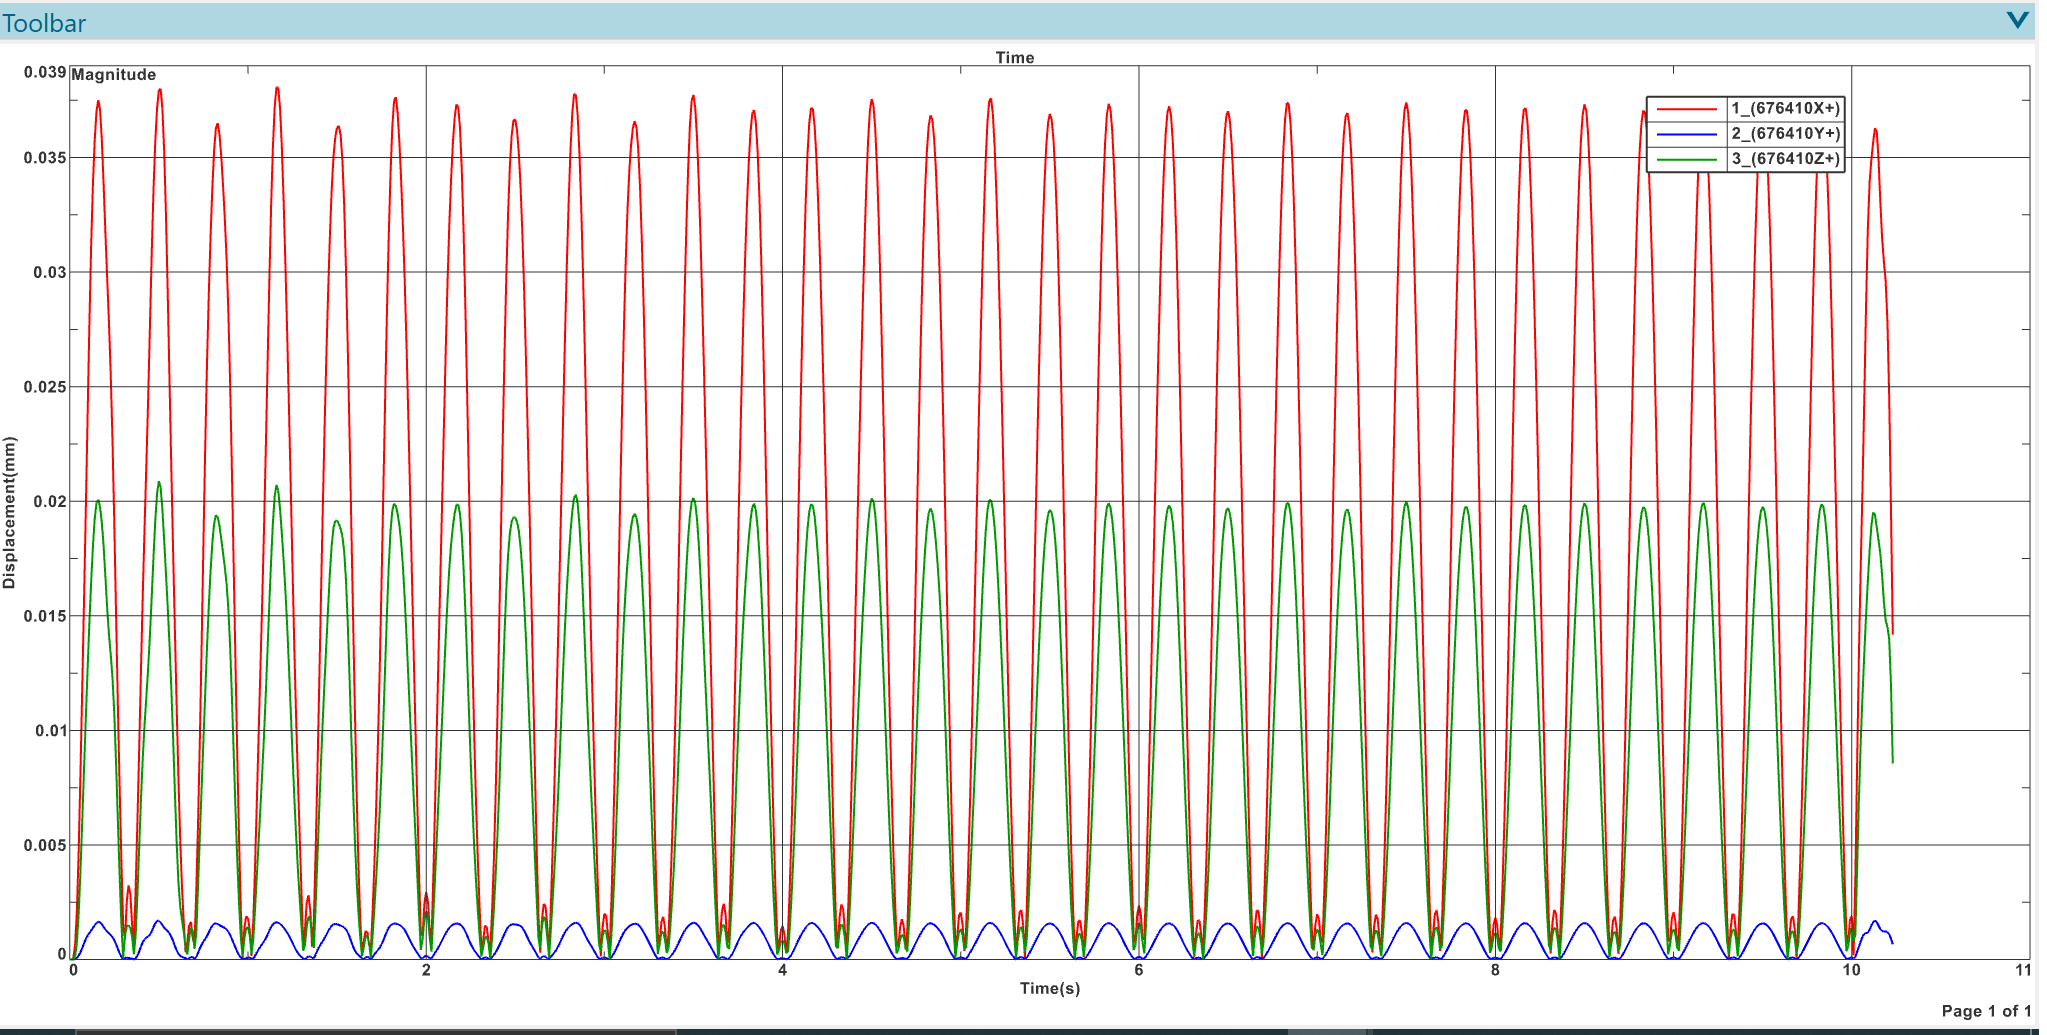
Task: Click the 2 tick on time axis
Action: 426,970
